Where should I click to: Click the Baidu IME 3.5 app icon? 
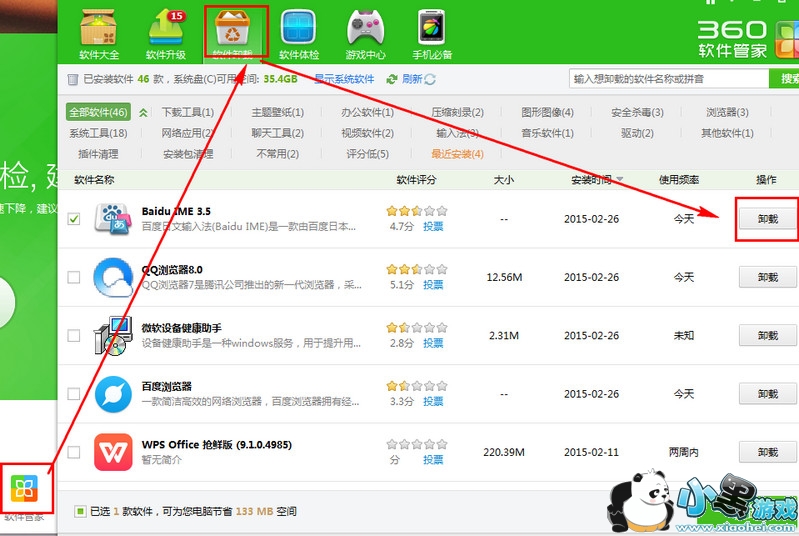point(113,219)
